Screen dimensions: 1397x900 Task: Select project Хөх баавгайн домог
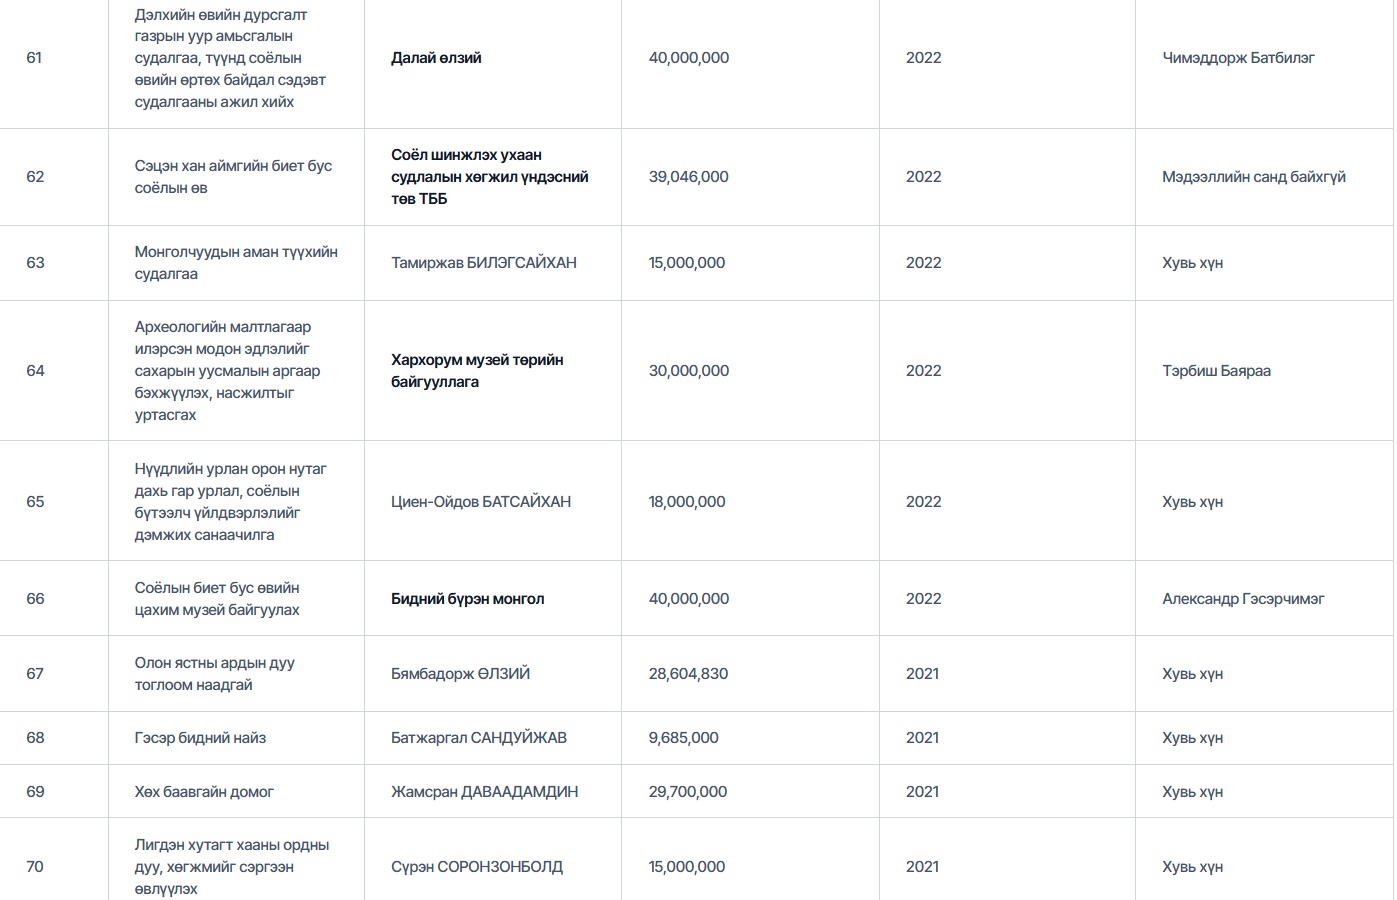(x=204, y=792)
